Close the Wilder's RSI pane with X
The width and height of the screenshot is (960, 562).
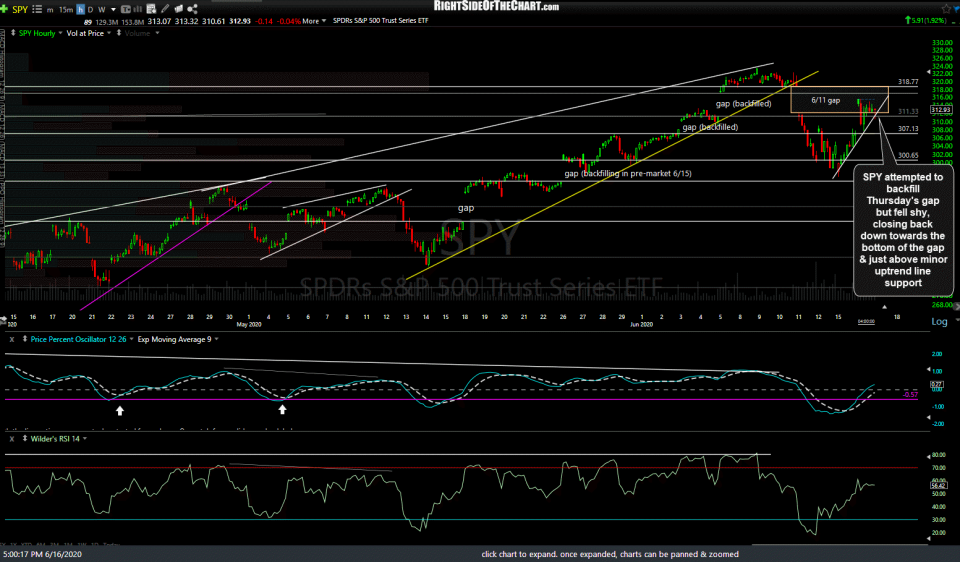12,439
